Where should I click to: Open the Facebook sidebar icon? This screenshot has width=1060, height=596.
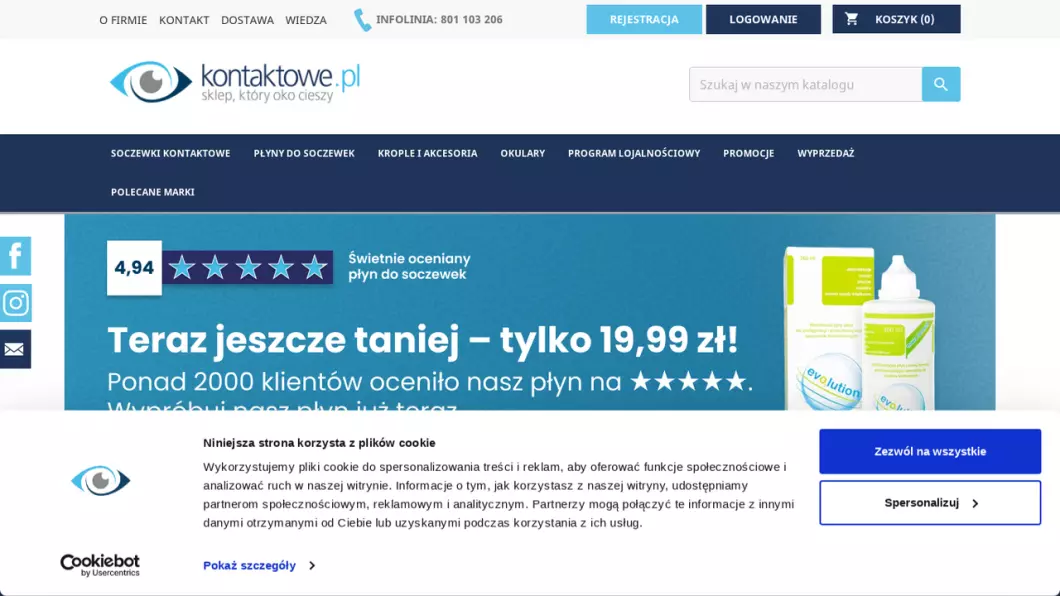[x=15, y=256]
